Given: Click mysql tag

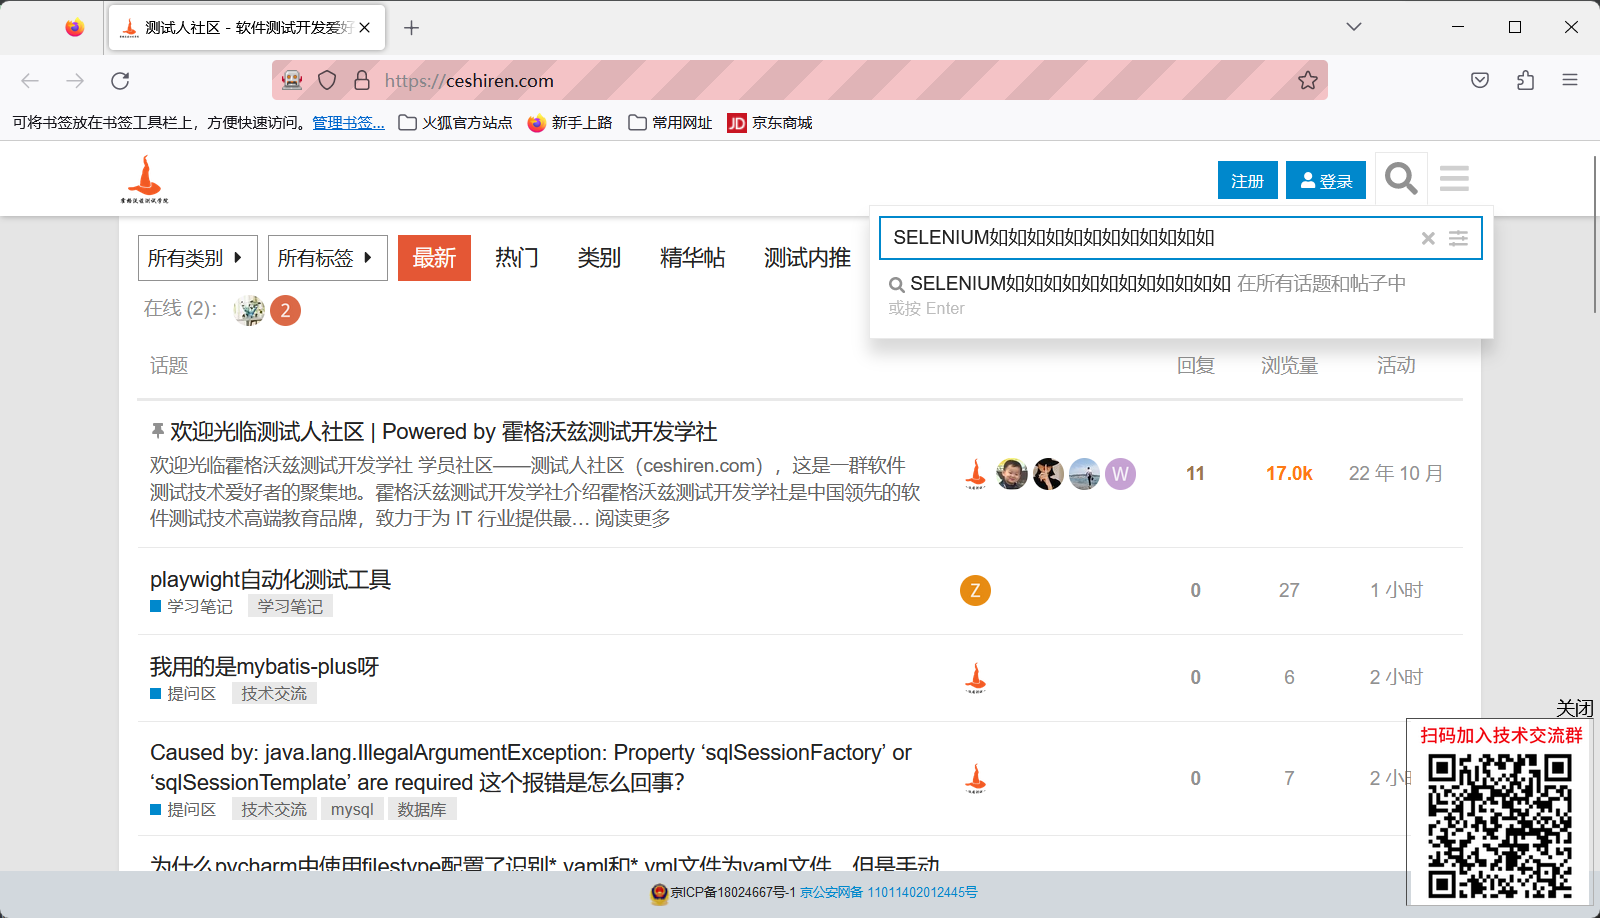Looking at the screenshot, I should [352, 810].
